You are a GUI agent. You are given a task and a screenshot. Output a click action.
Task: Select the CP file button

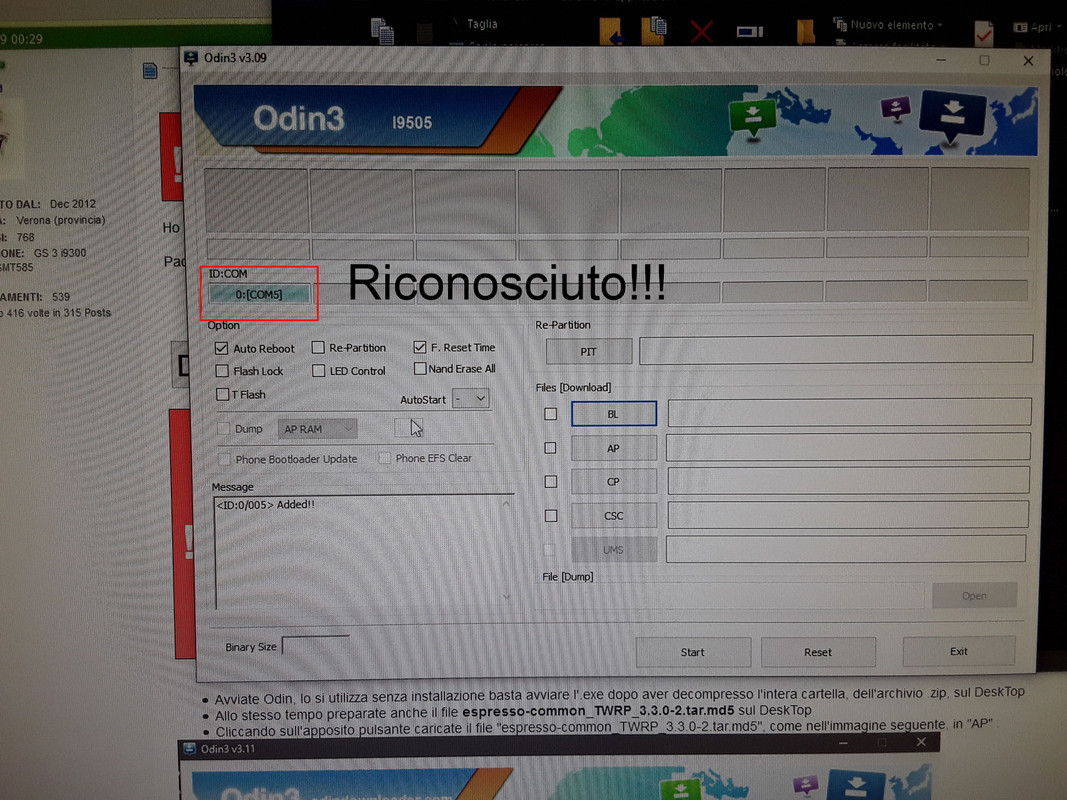614,482
